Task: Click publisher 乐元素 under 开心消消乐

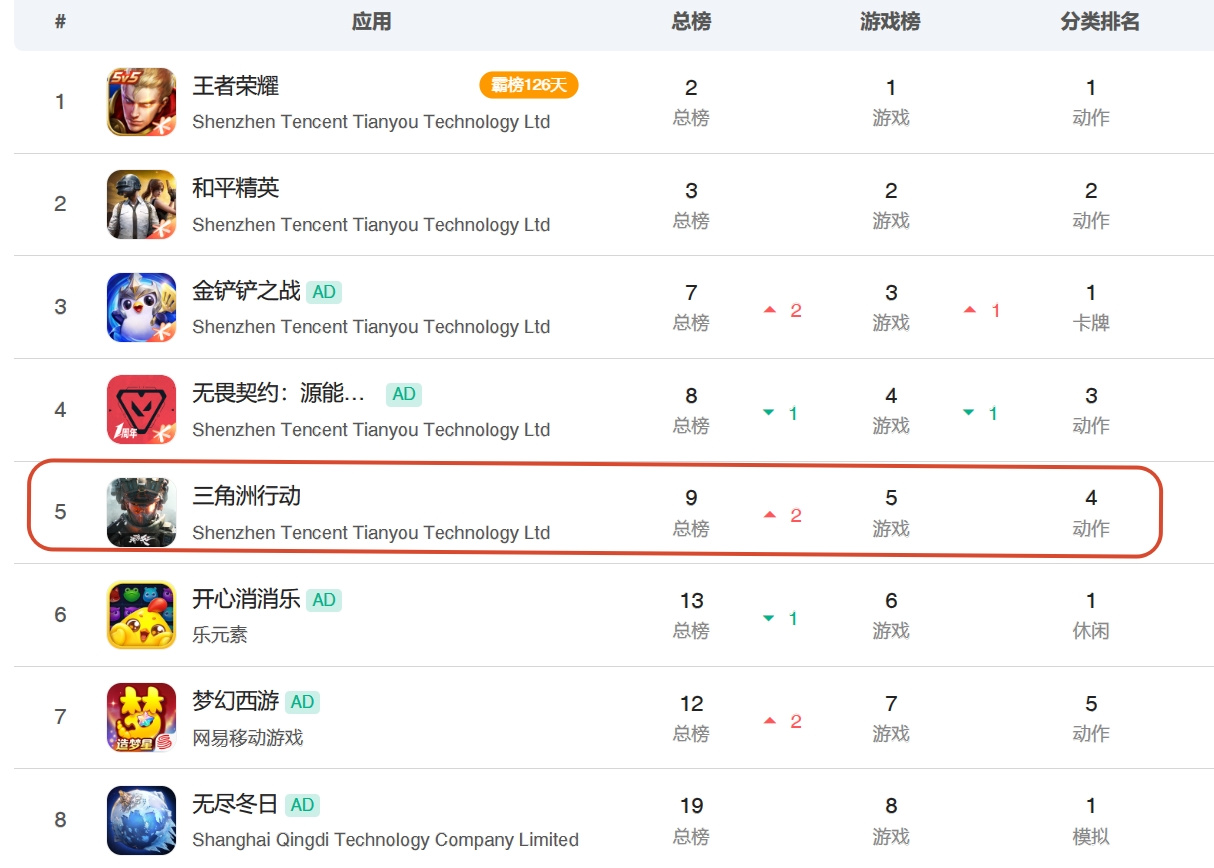Action: 220,635
